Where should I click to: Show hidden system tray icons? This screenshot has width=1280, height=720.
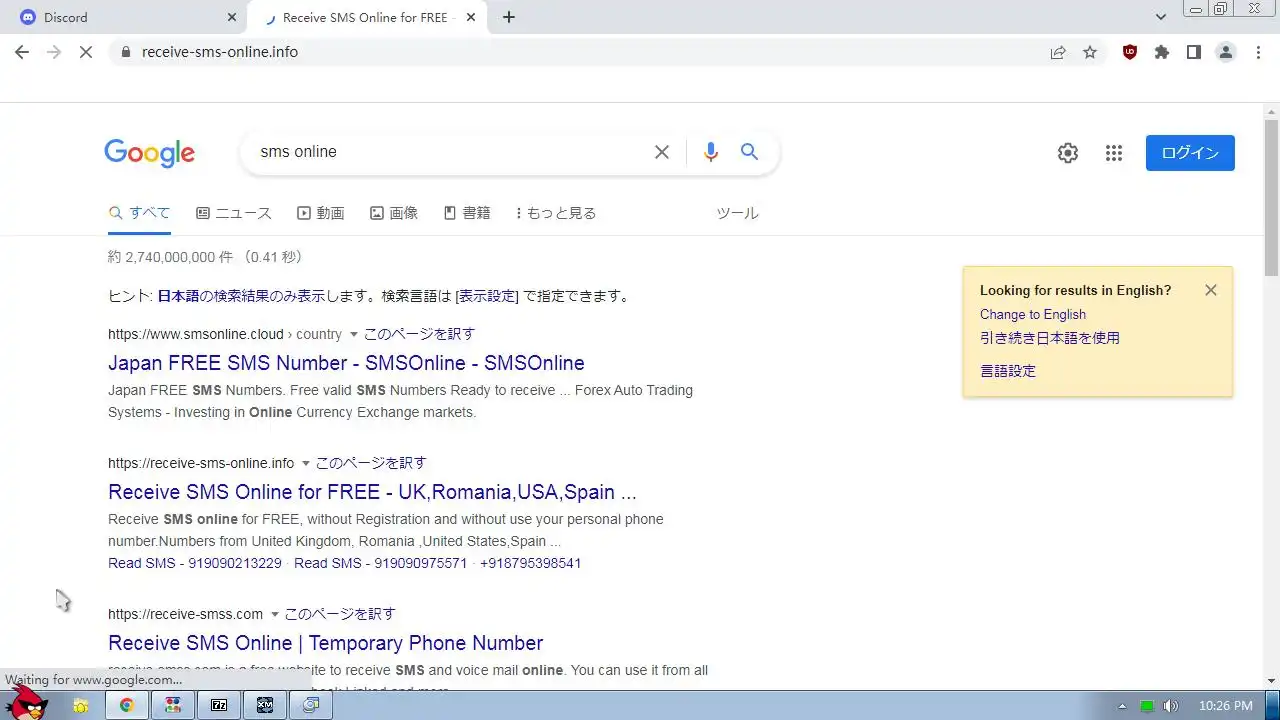1122,706
